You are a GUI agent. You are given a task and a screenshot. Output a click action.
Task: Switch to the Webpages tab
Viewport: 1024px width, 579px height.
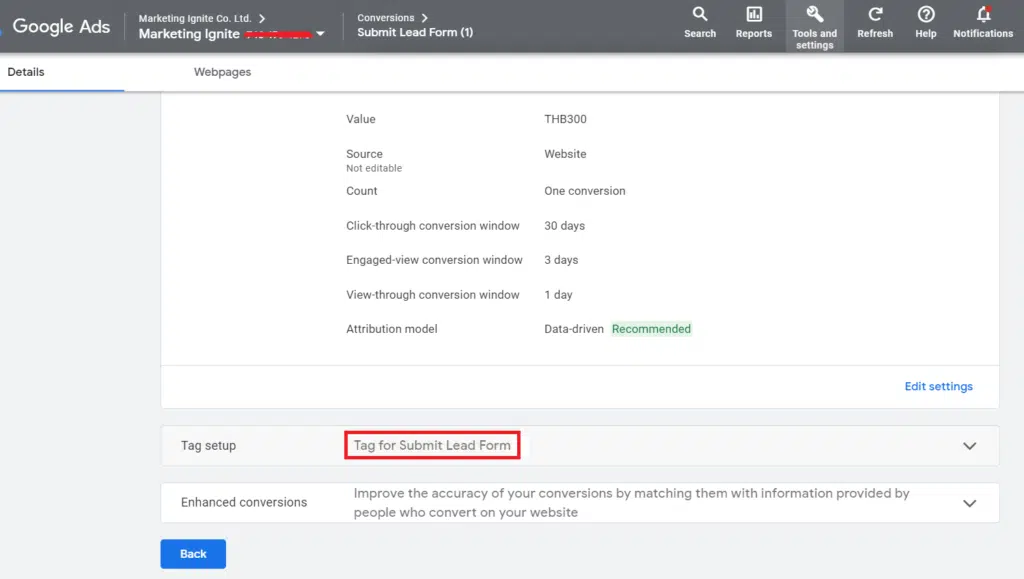point(222,72)
